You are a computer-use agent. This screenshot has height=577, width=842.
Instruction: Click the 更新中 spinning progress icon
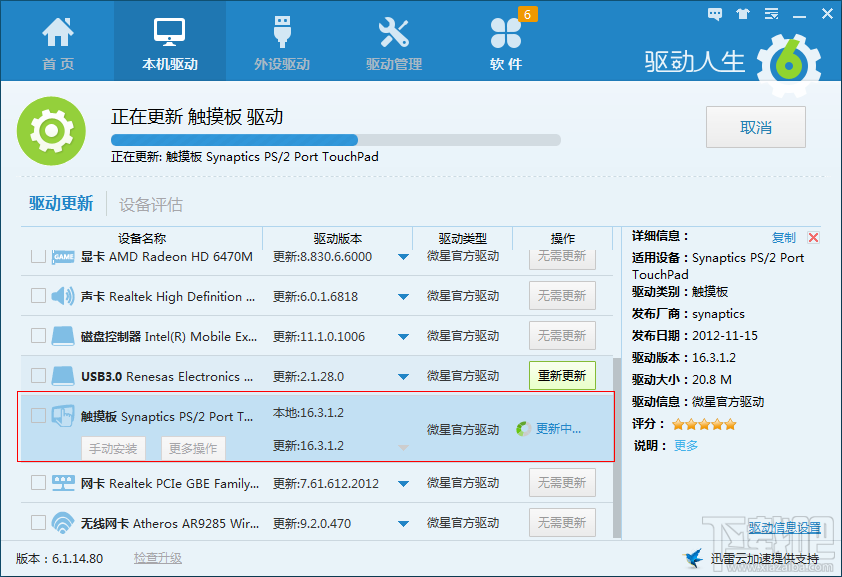point(523,429)
